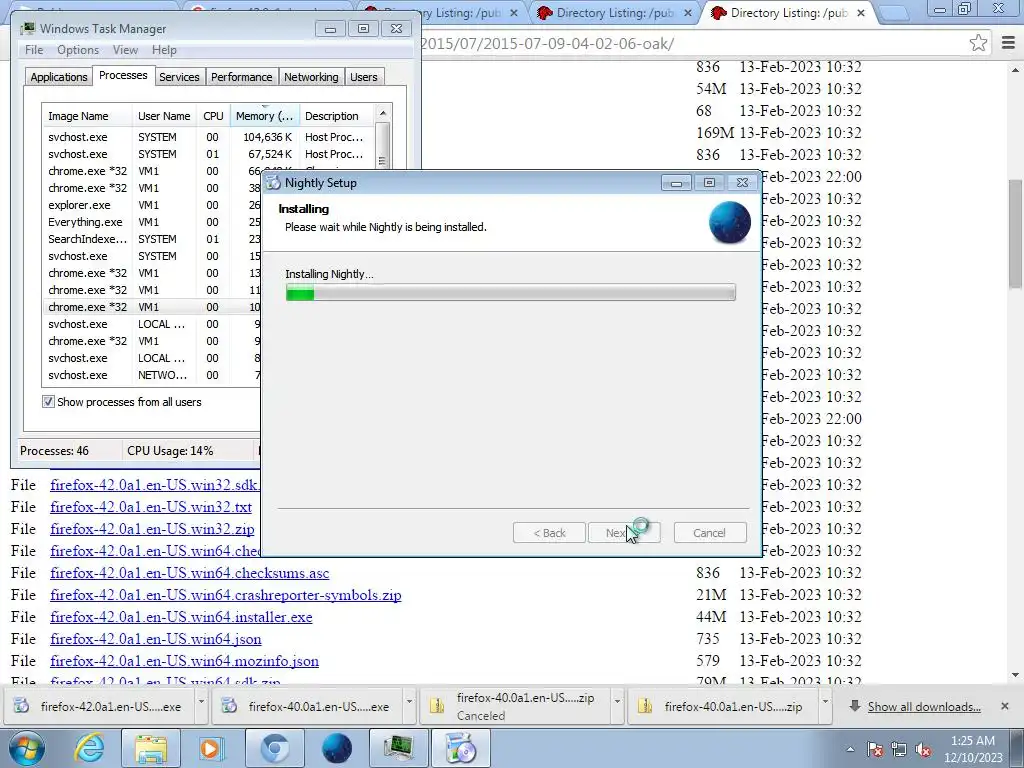Image resolution: width=1024 pixels, height=768 pixels.
Task: Click Chrome page vertical scrollbar thumb
Action: (1016, 234)
